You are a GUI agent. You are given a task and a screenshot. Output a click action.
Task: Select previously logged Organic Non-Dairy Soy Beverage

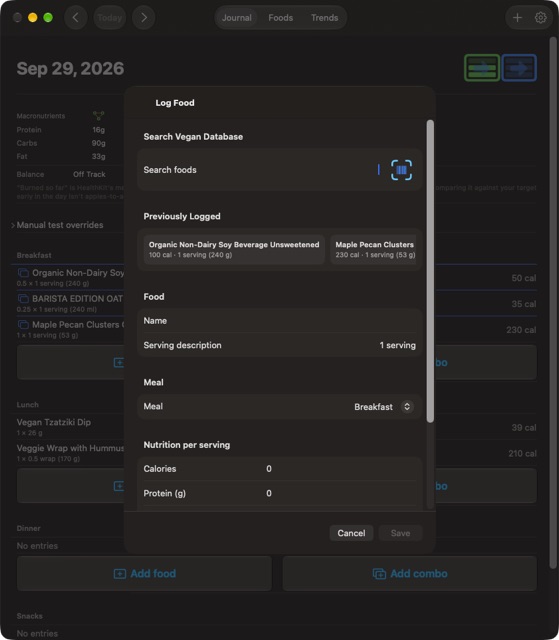234,249
